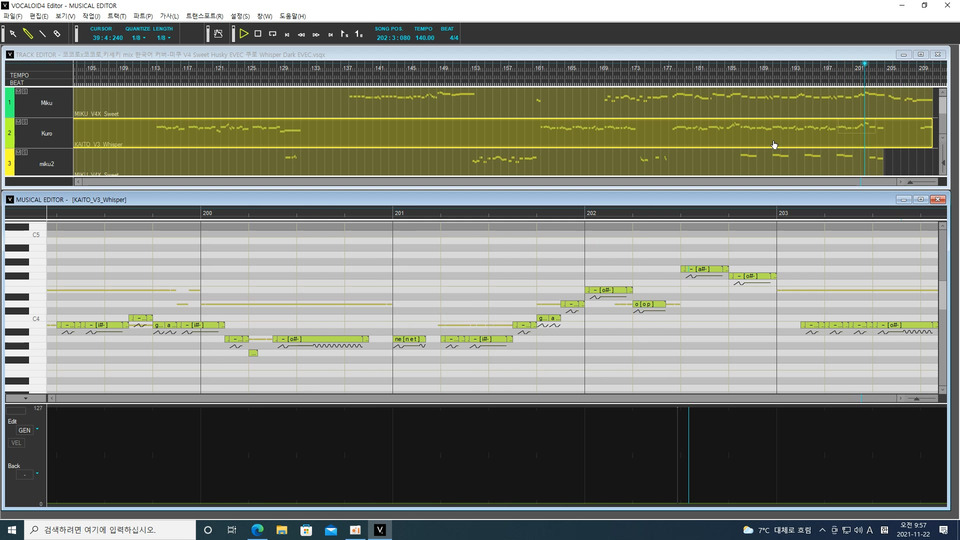Click the beat value 4/4

tap(454, 38)
